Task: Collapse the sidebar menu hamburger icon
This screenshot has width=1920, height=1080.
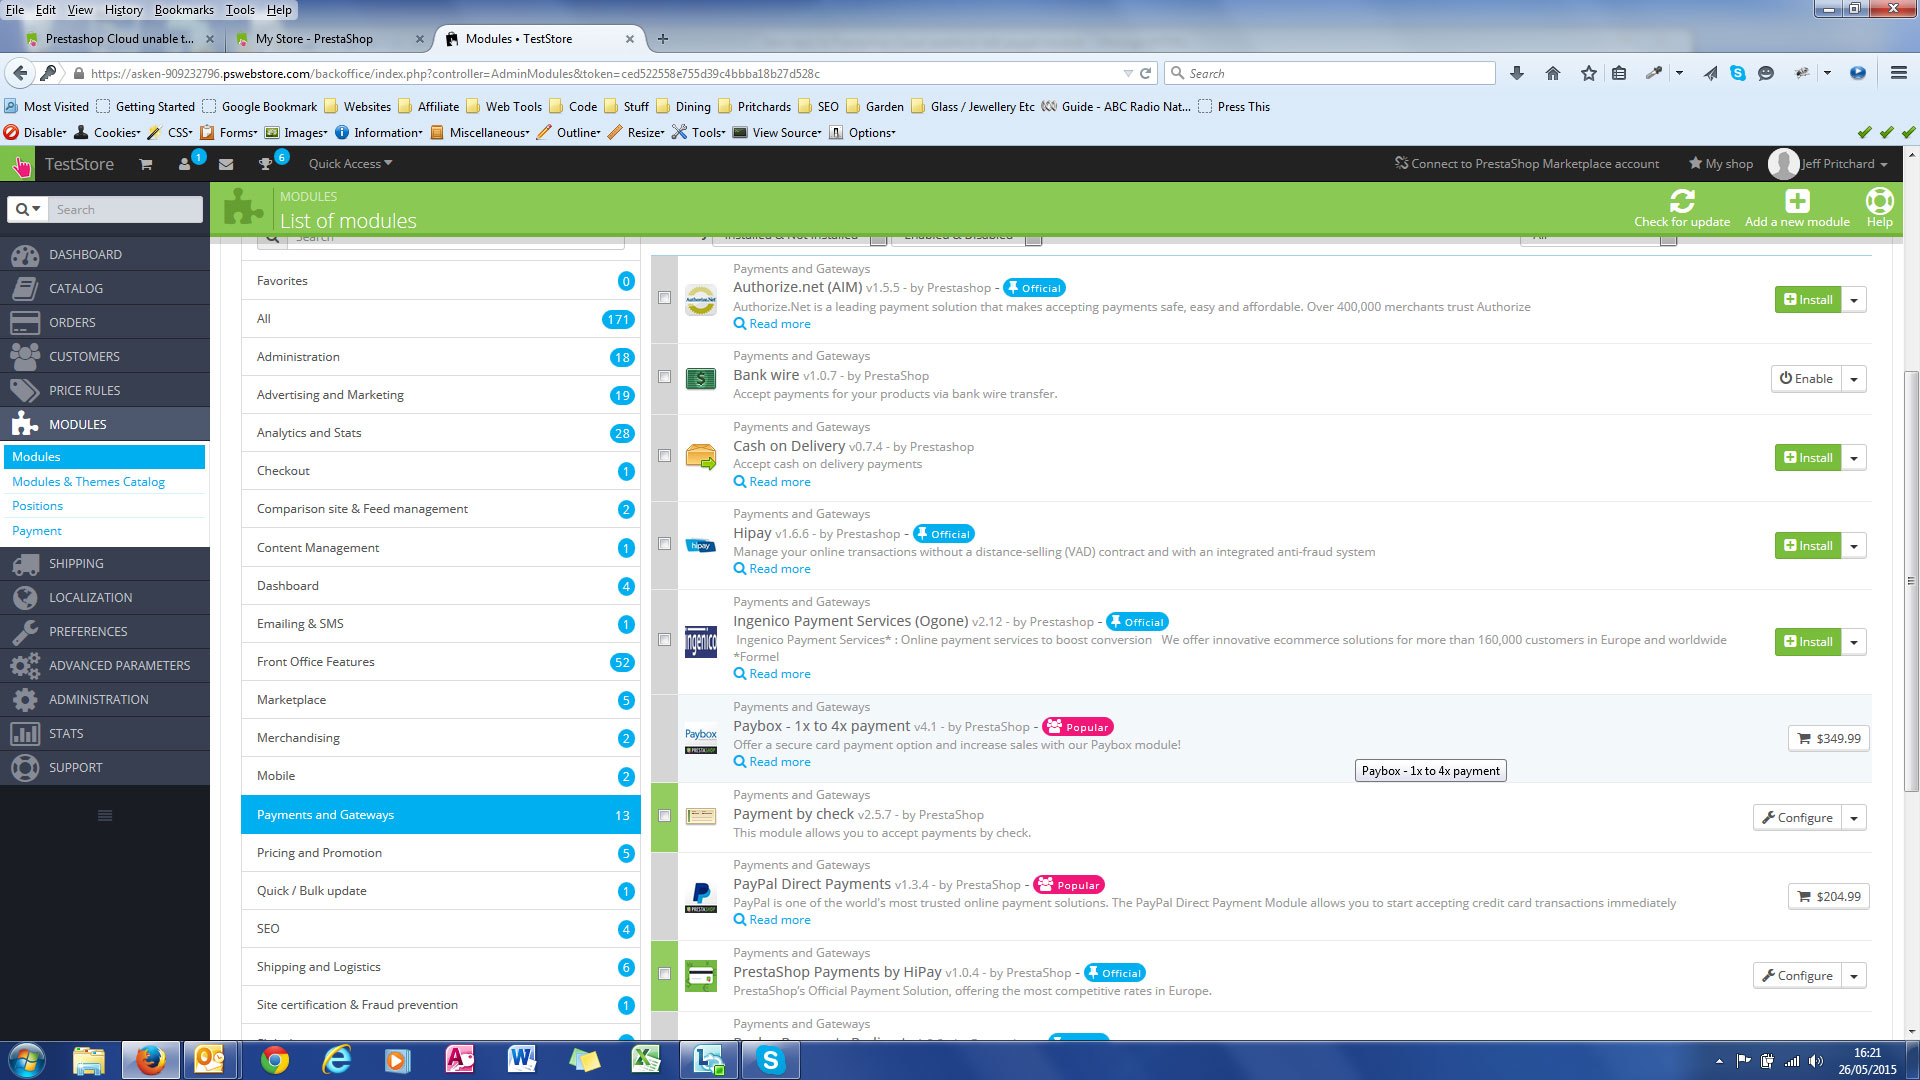Action: pyautogui.click(x=105, y=816)
